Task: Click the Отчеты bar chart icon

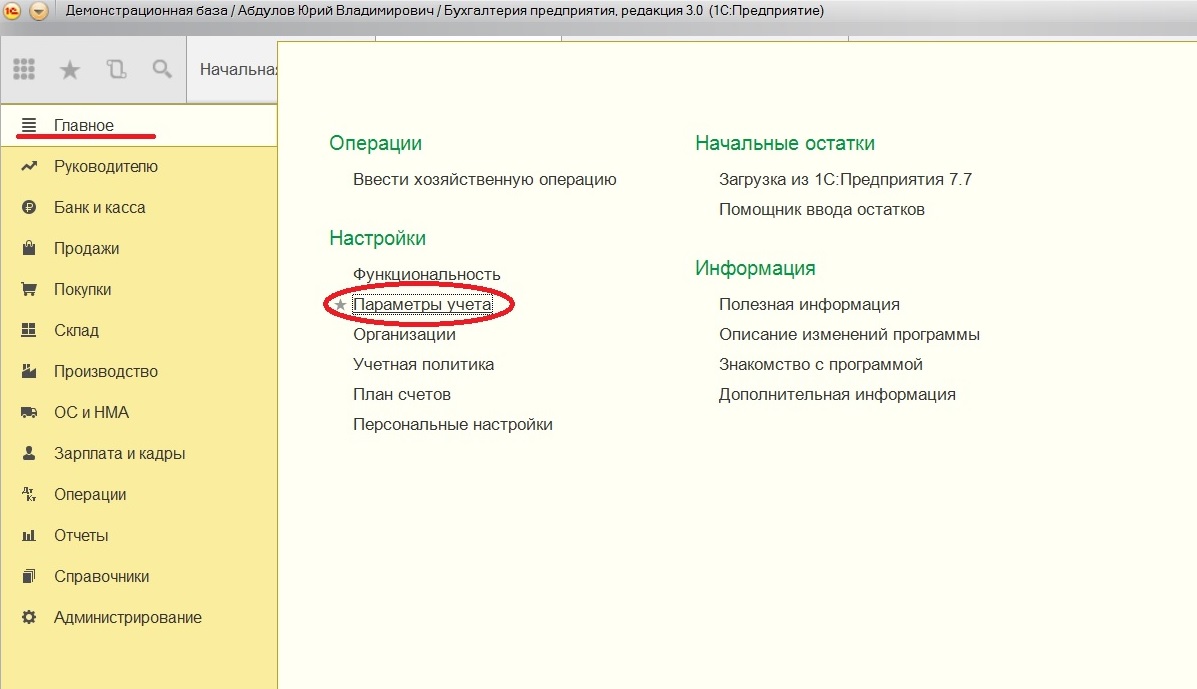Action: (29, 536)
